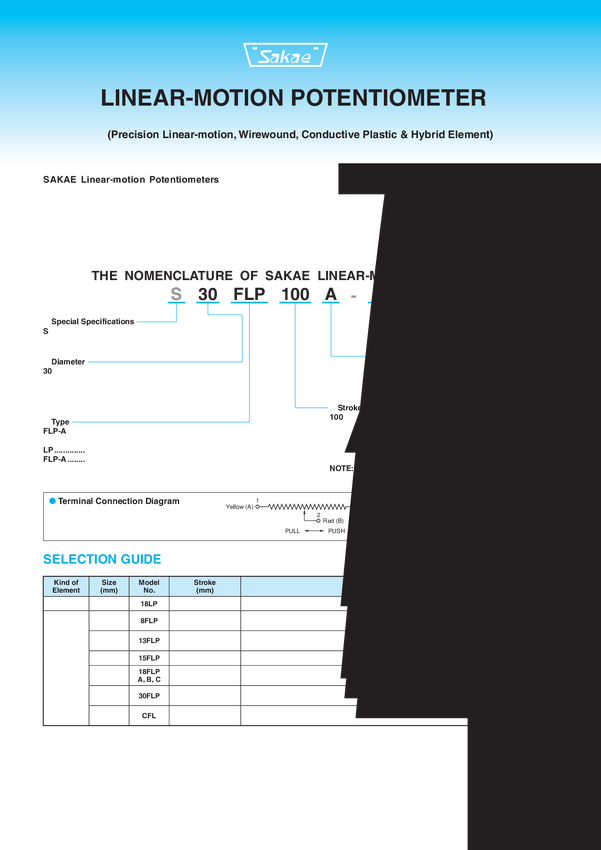Select the 'SAKAE Linear-motion Potentiometers' heading
Viewport: 601px width, 850px height.
click(131, 179)
